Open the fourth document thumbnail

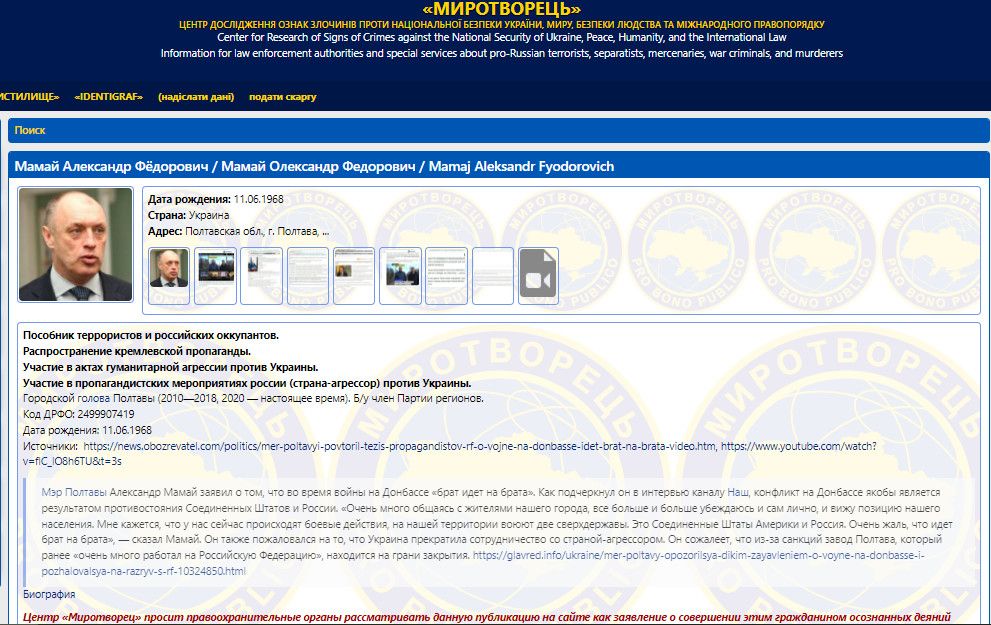[308, 276]
